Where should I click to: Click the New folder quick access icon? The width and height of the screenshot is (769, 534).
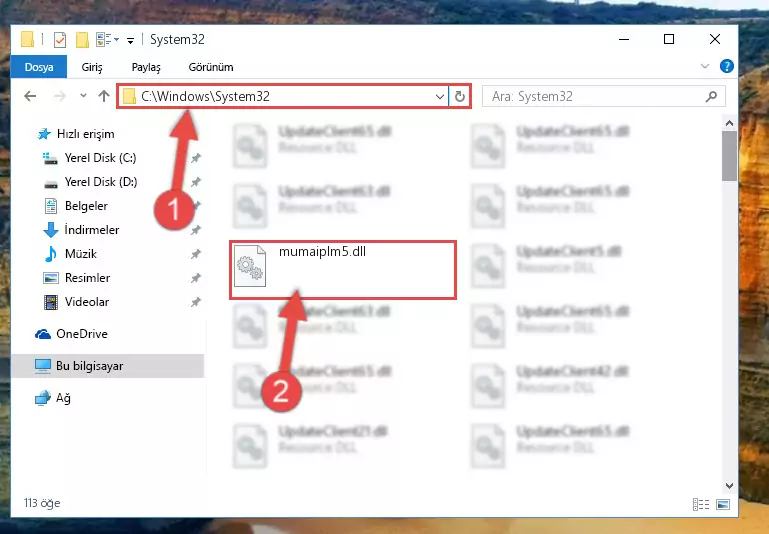(x=82, y=40)
